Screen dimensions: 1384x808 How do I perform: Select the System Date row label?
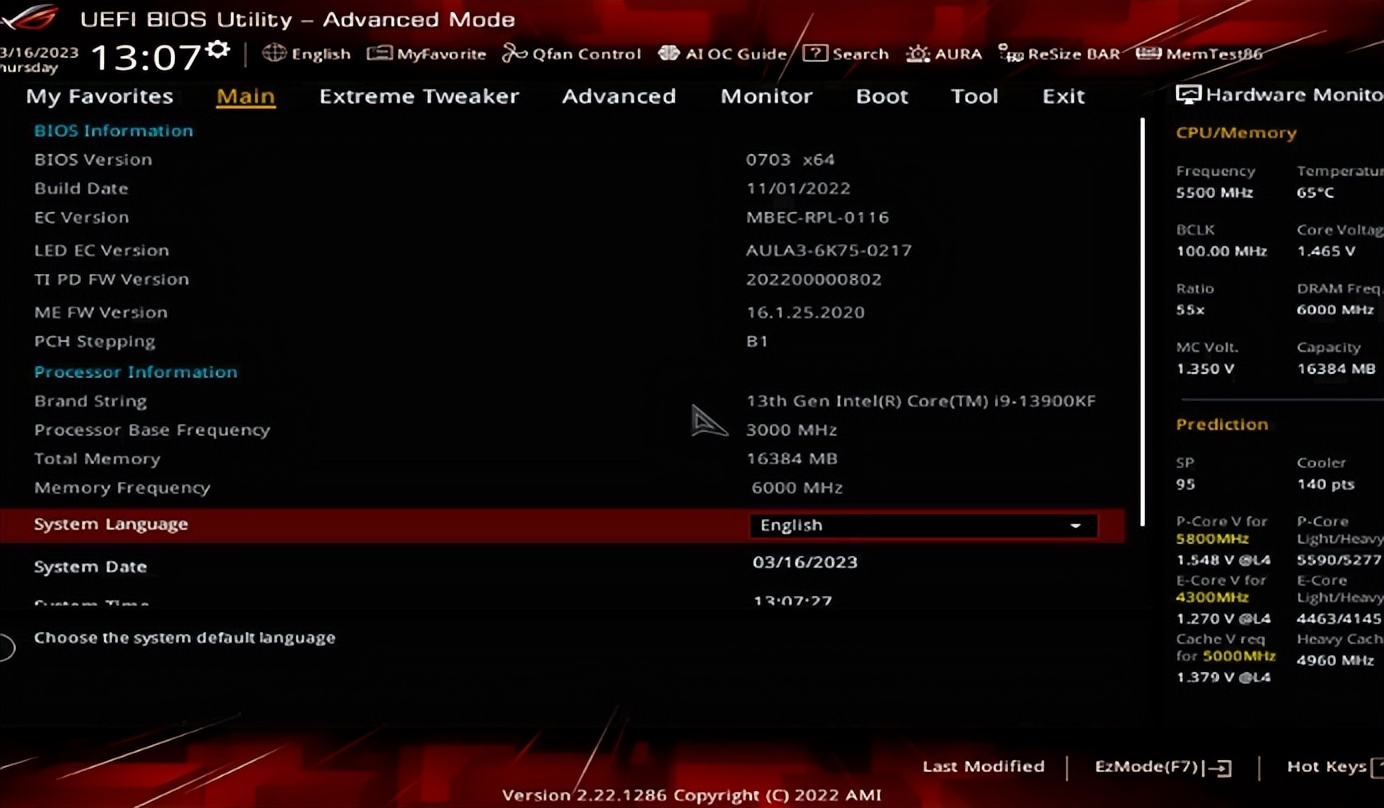coord(90,567)
